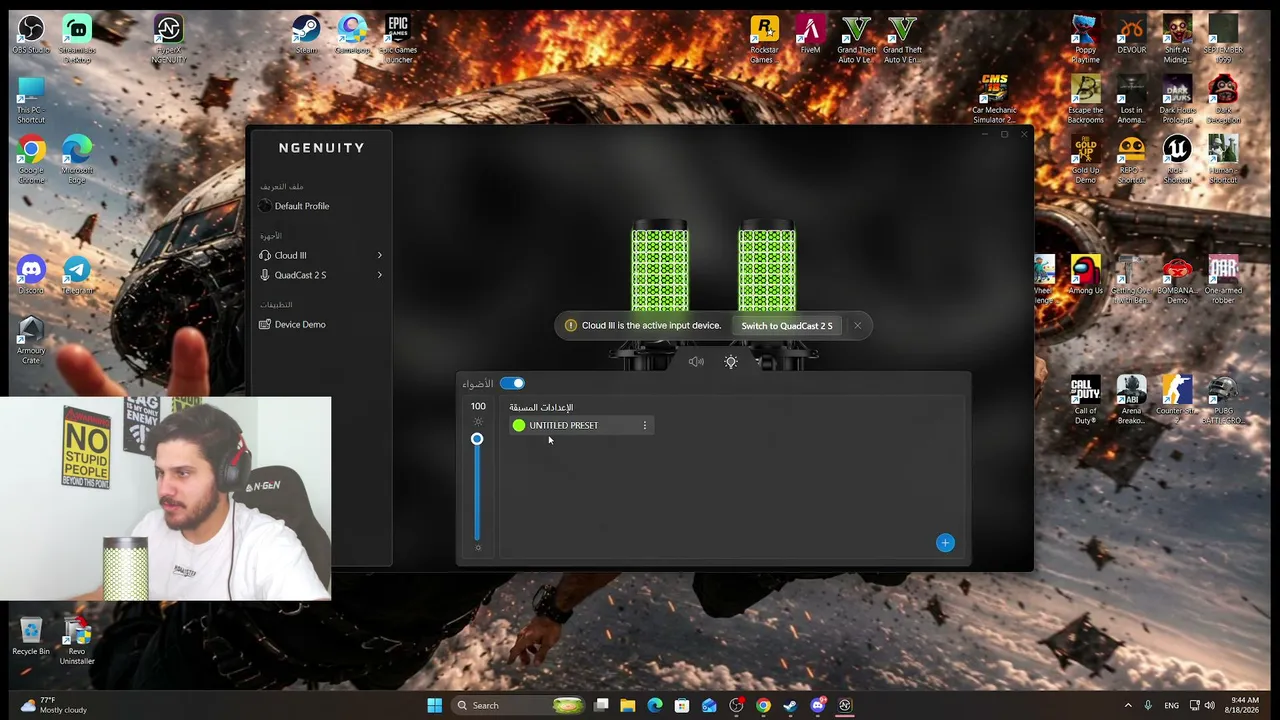
Task: Click the HyperX NGENUITY desktop shortcut
Action: pos(169,40)
